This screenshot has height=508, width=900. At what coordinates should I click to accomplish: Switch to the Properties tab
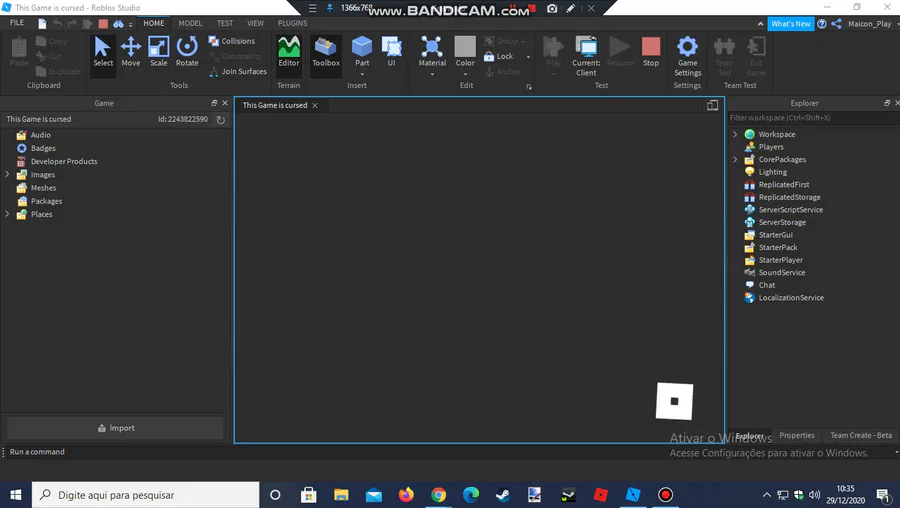tap(797, 435)
